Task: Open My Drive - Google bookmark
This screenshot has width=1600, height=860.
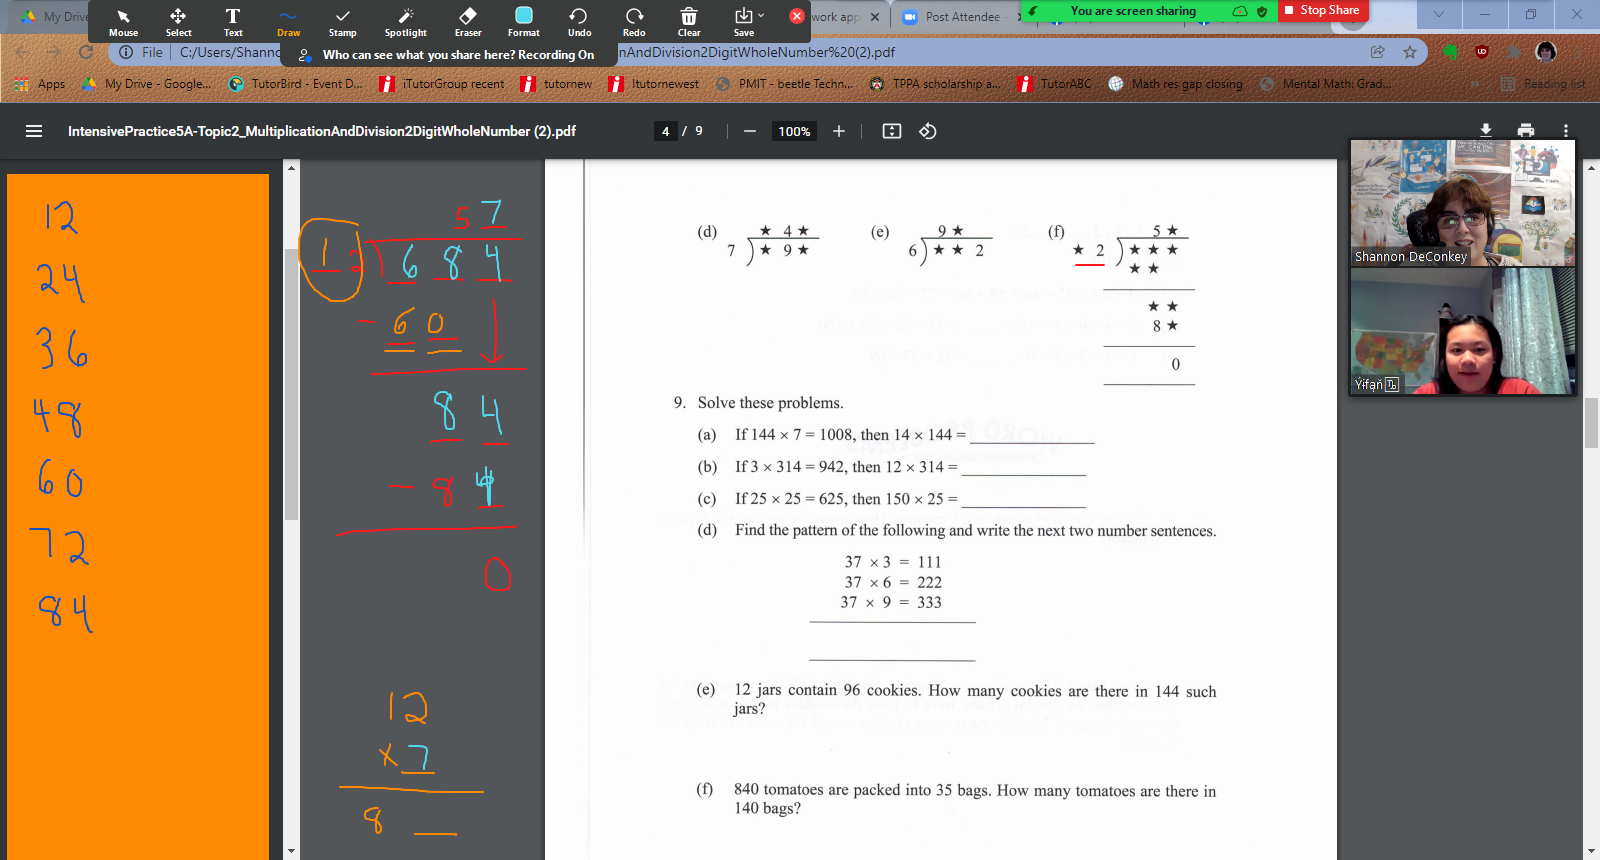Action: point(146,84)
